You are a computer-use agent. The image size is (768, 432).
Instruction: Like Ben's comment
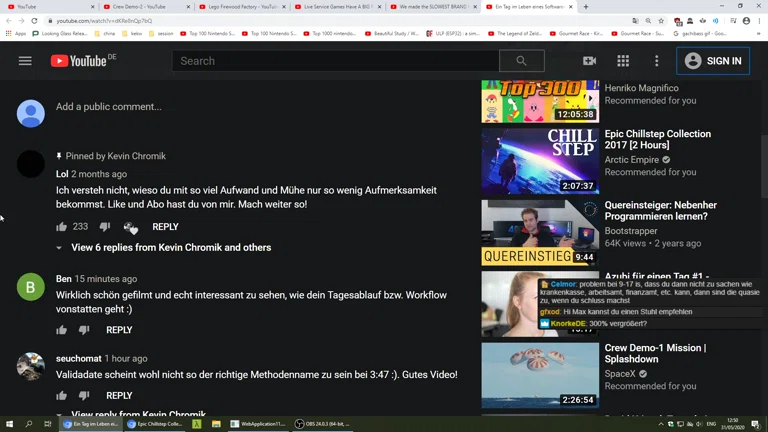point(61,330)
